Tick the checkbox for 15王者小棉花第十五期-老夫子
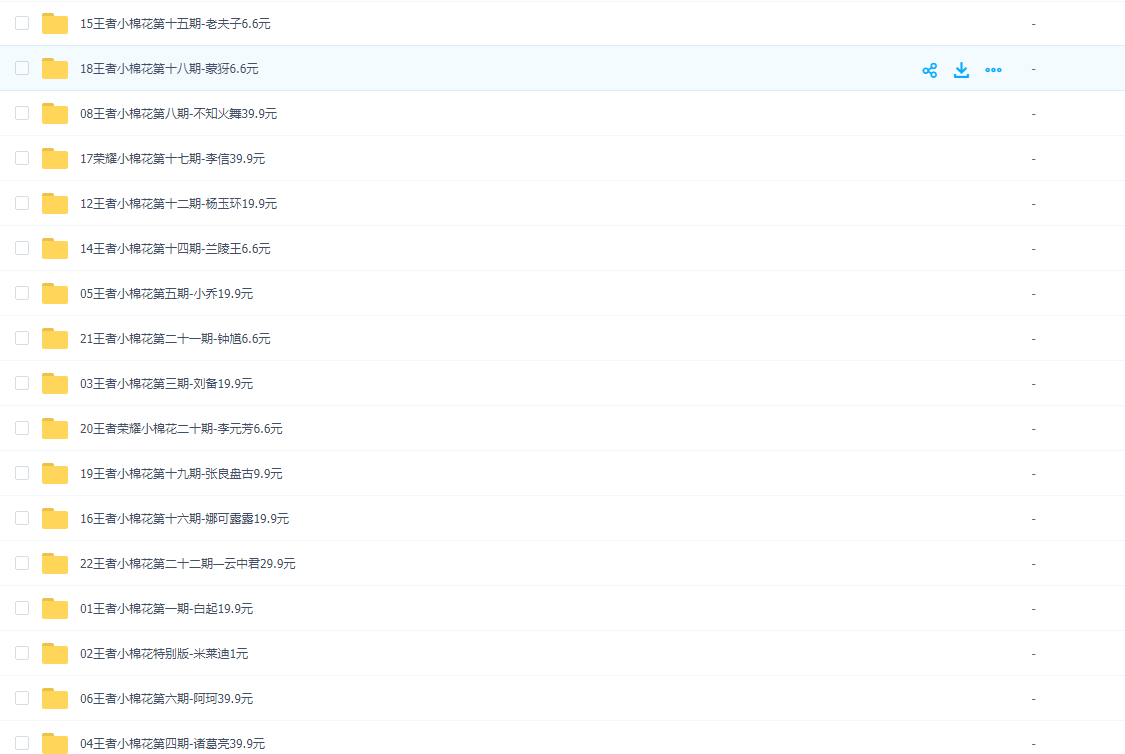Viewport: 1125px width, 754px height. tap(22, 23)
